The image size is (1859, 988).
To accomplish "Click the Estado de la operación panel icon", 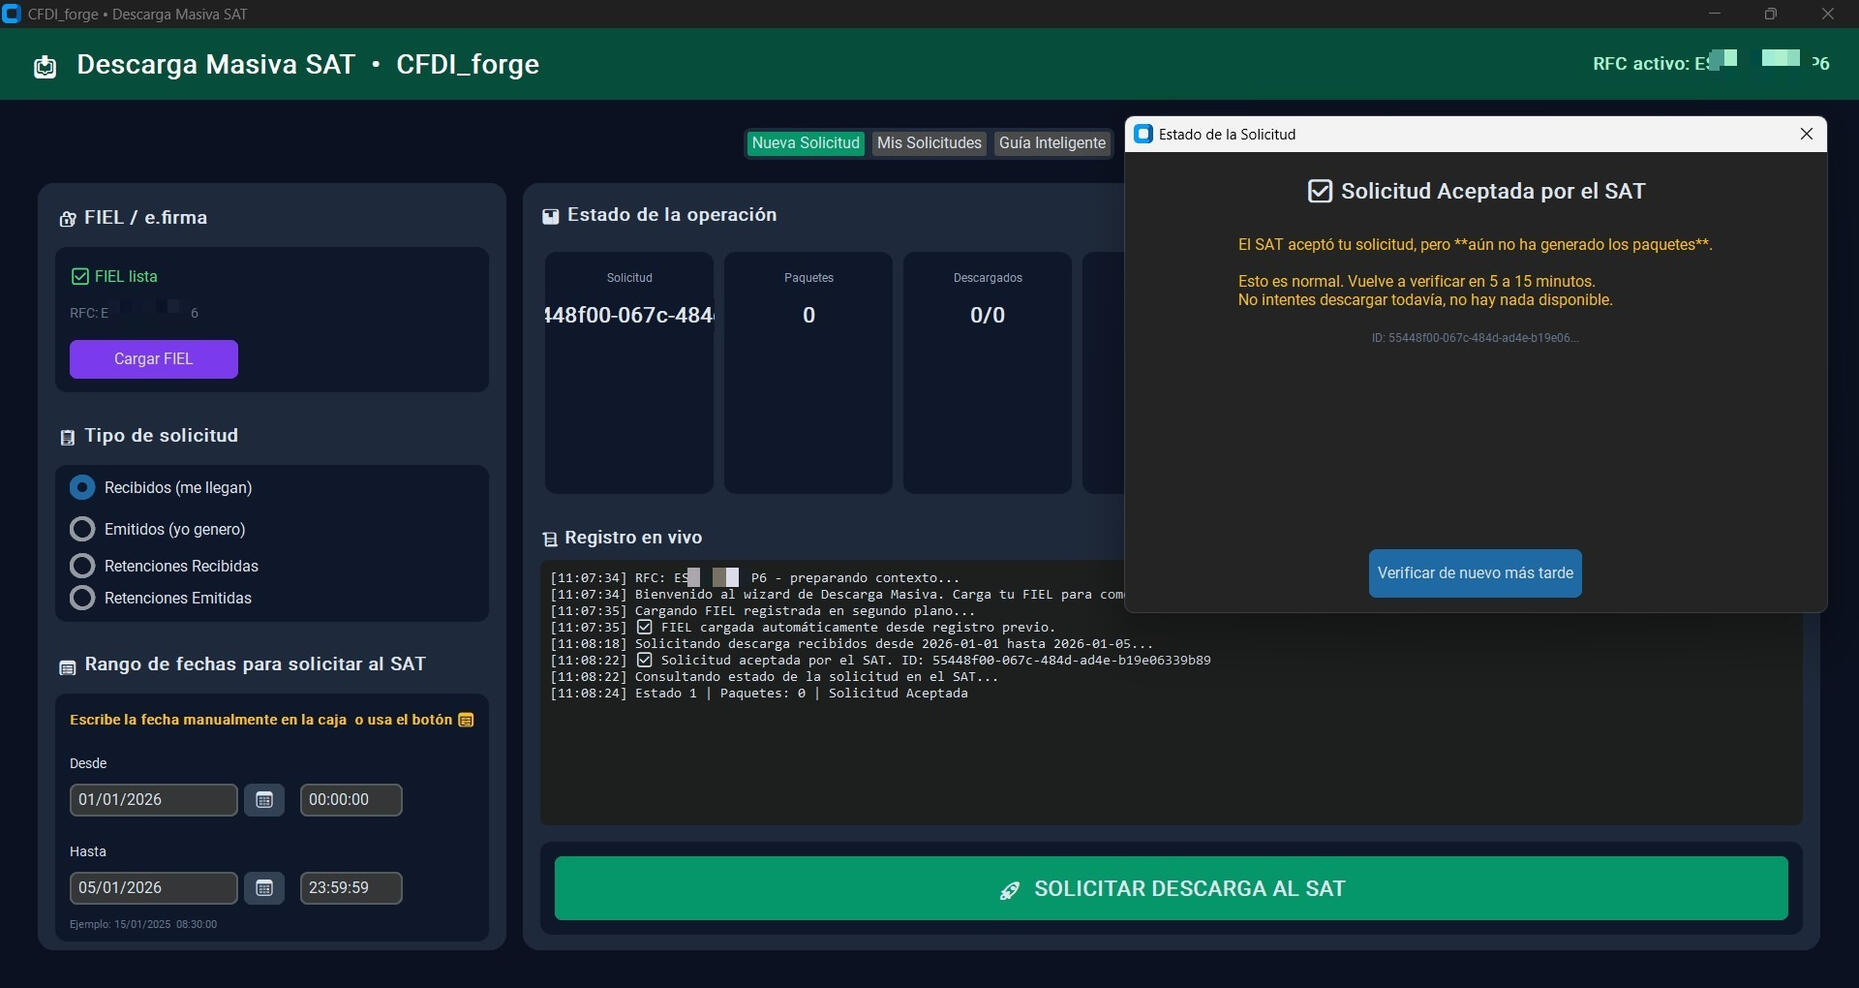I will (550, 216).
